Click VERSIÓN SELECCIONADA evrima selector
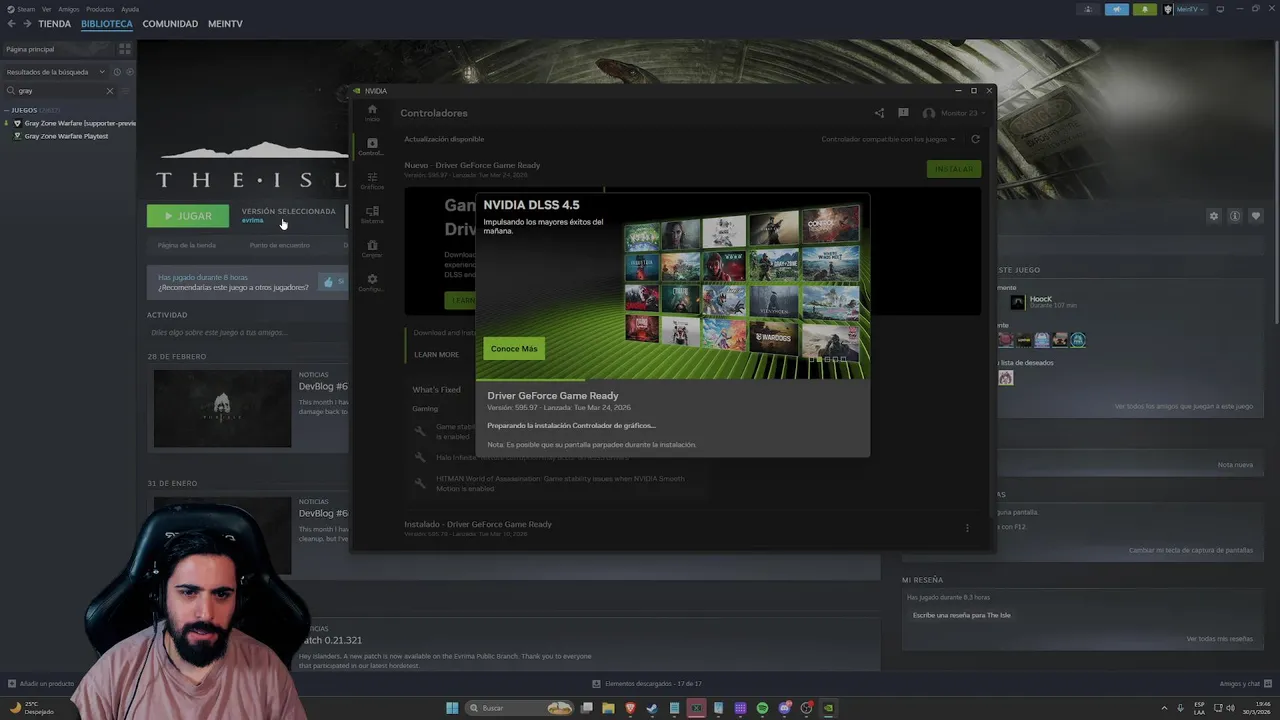1280x720 pixels. click(x=288, y=215)
